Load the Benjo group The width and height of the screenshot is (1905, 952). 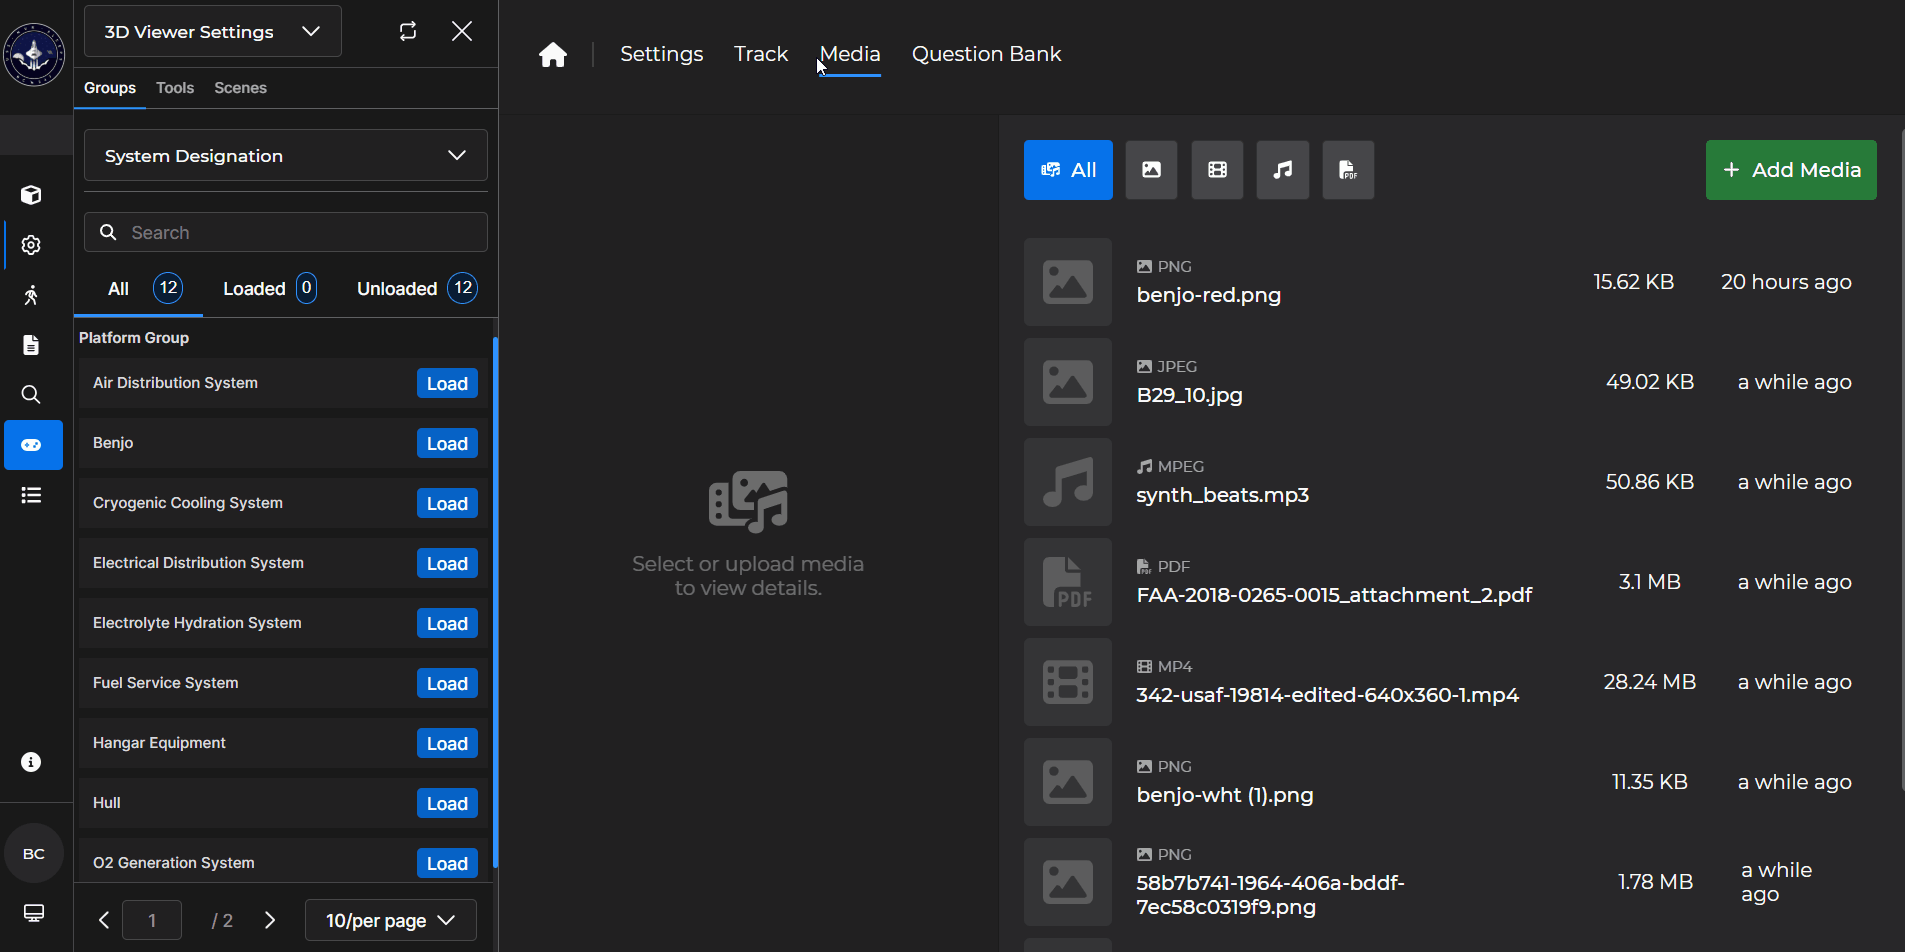click(x=447, y=444)
